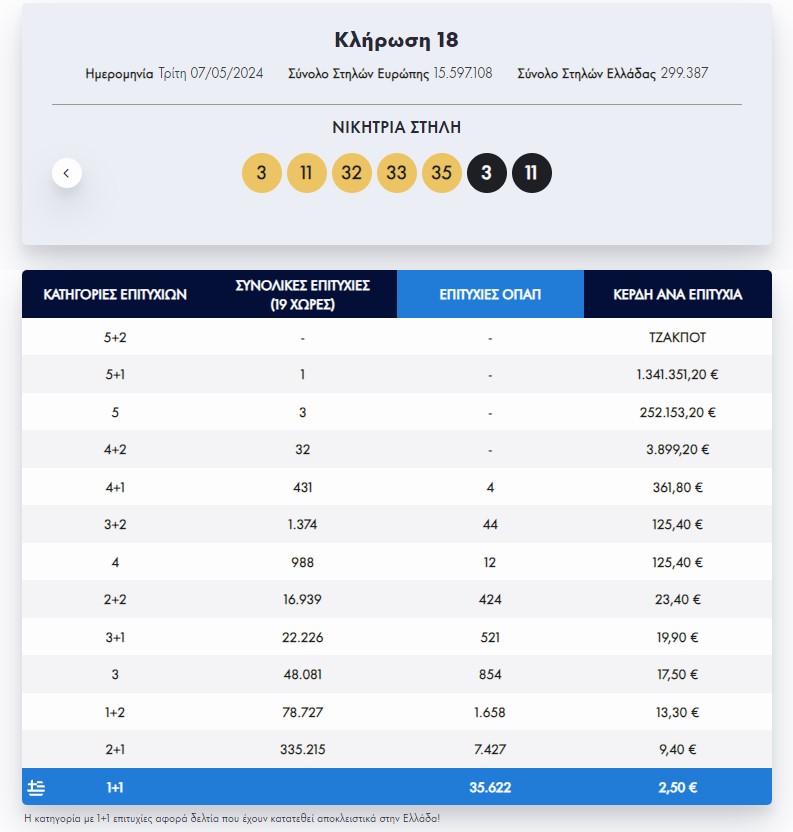Click the yellow ball numbered 33

click(396, 173)
